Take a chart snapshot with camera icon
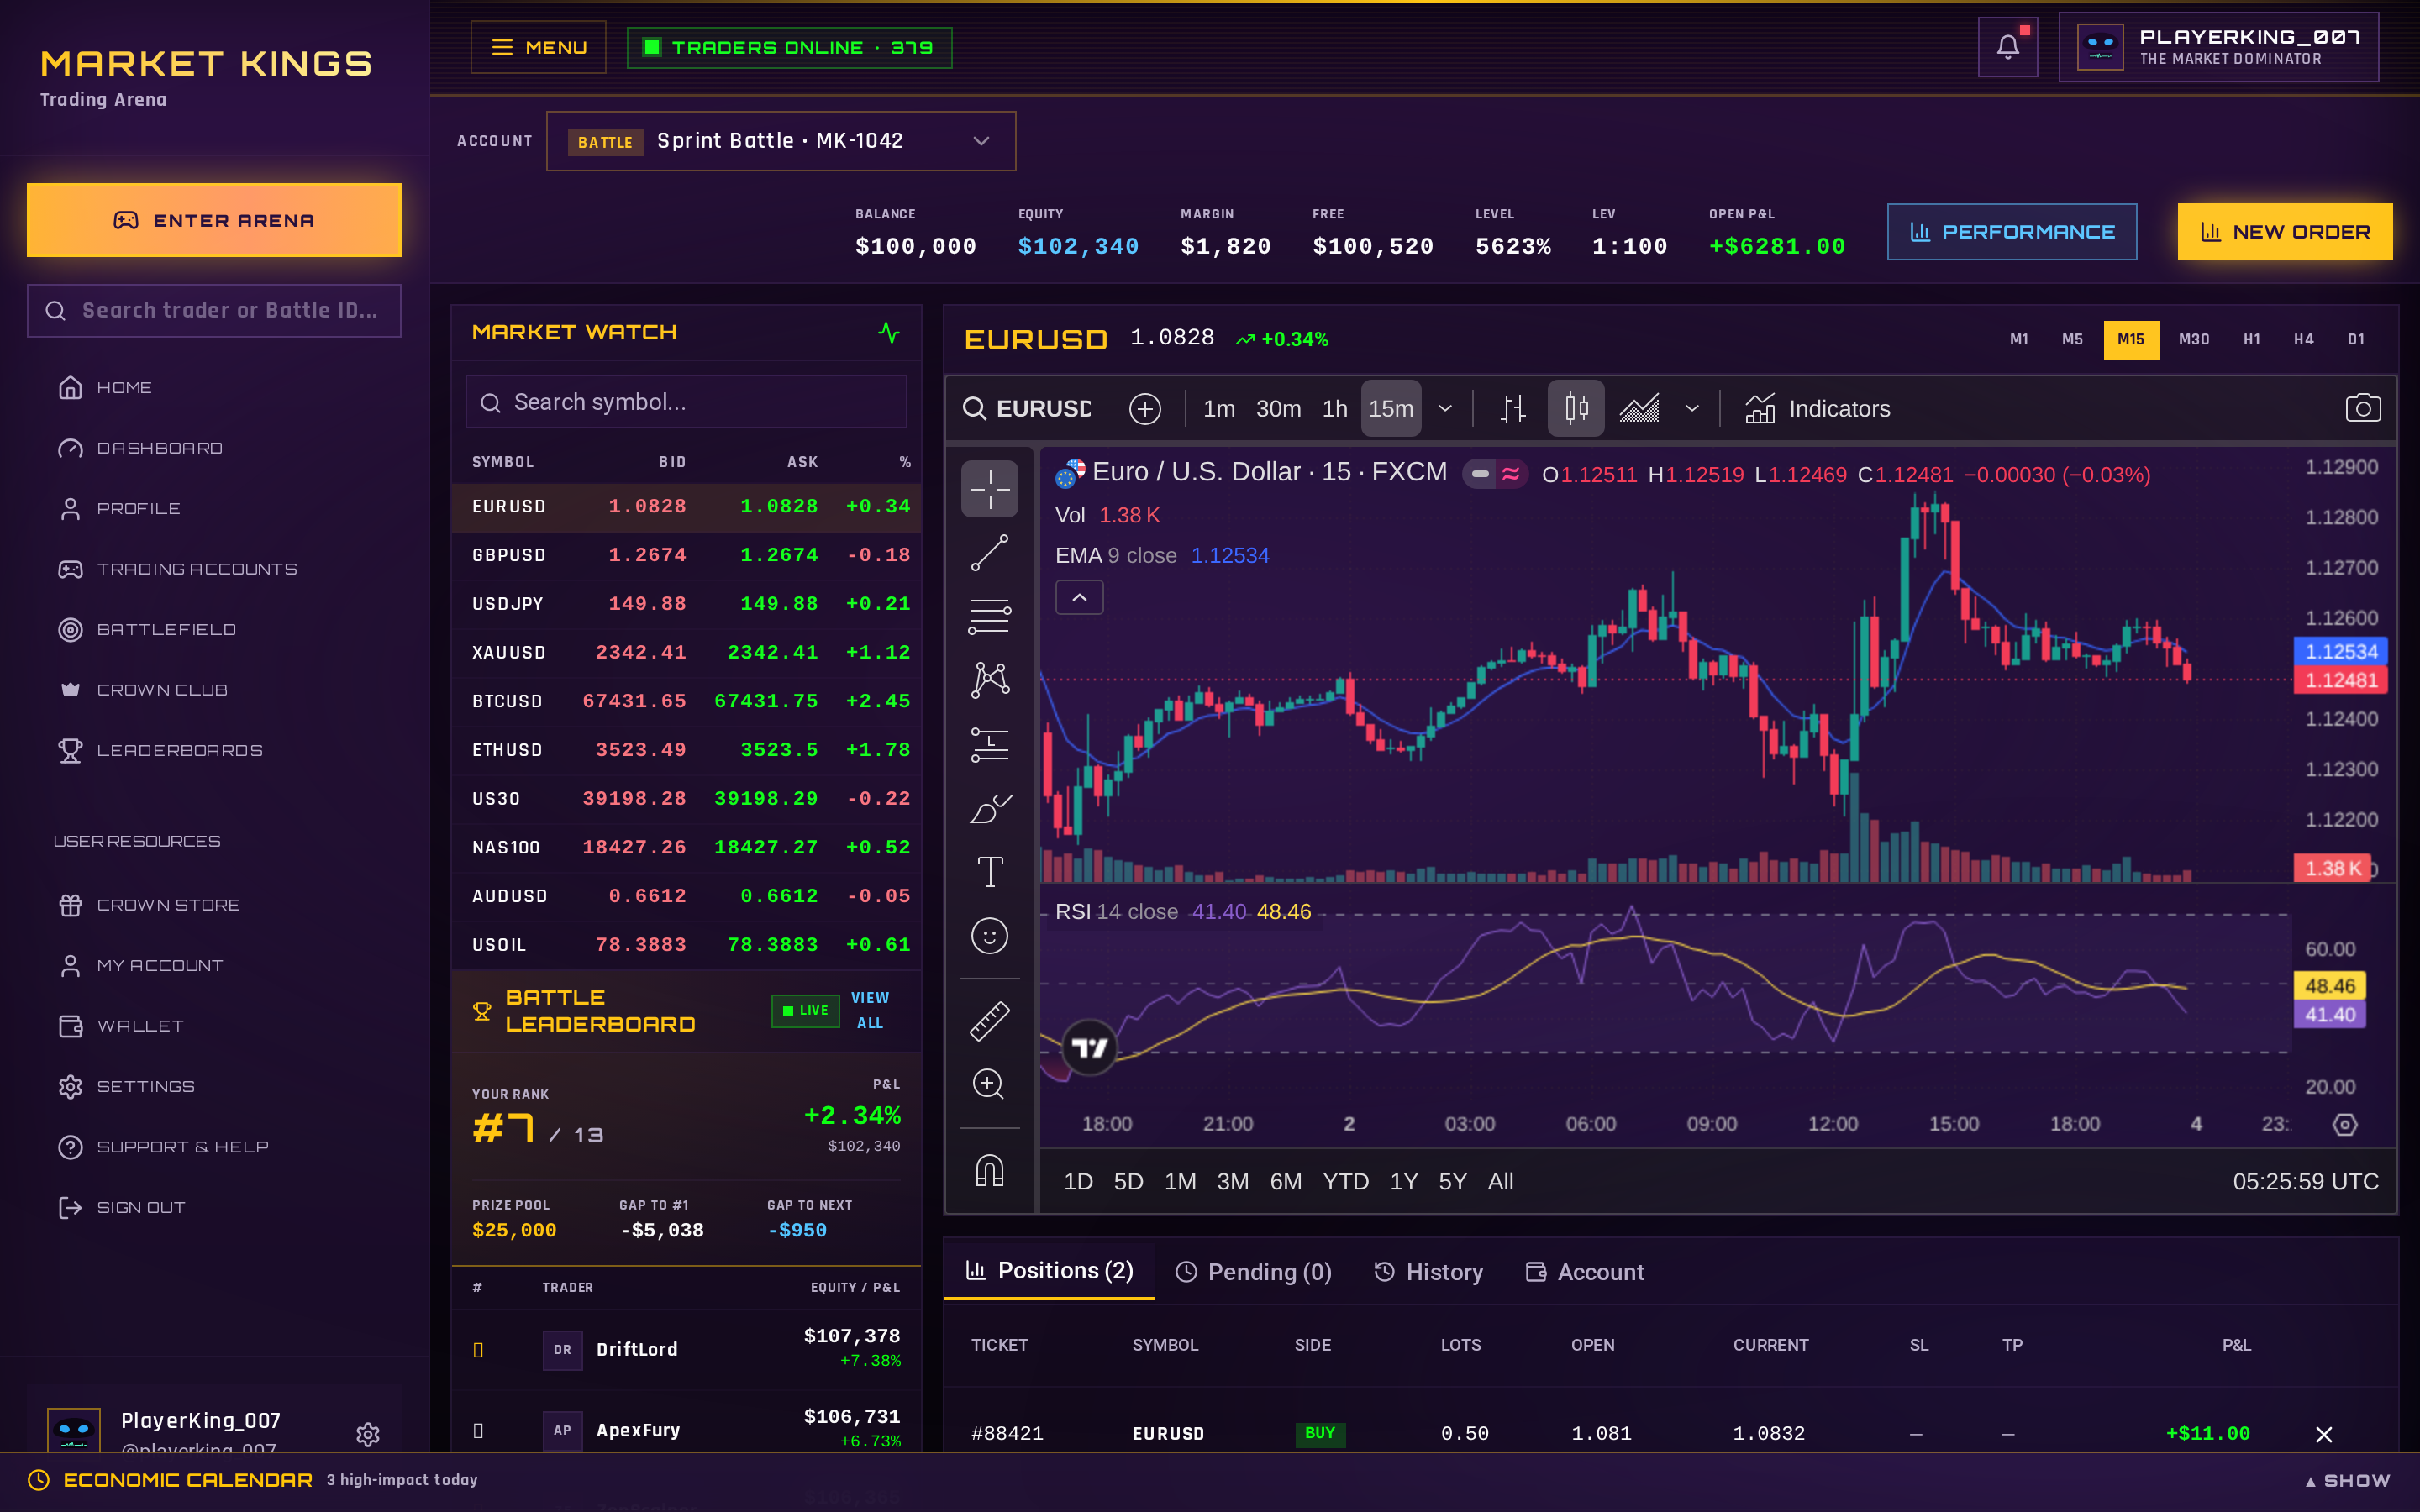Image resolution: width=2420 pixels, height=1512 pixels. pyautogui.click(x=2362, y=408)
